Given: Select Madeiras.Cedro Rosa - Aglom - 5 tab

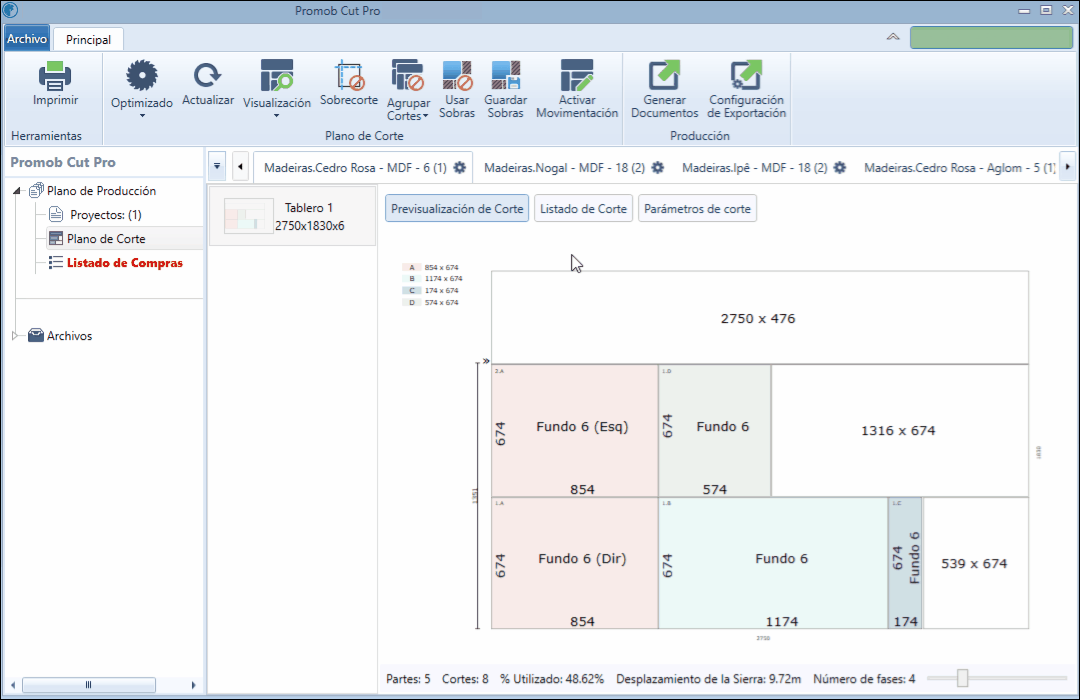Looking at the screenshot, I should pos(959,167).
